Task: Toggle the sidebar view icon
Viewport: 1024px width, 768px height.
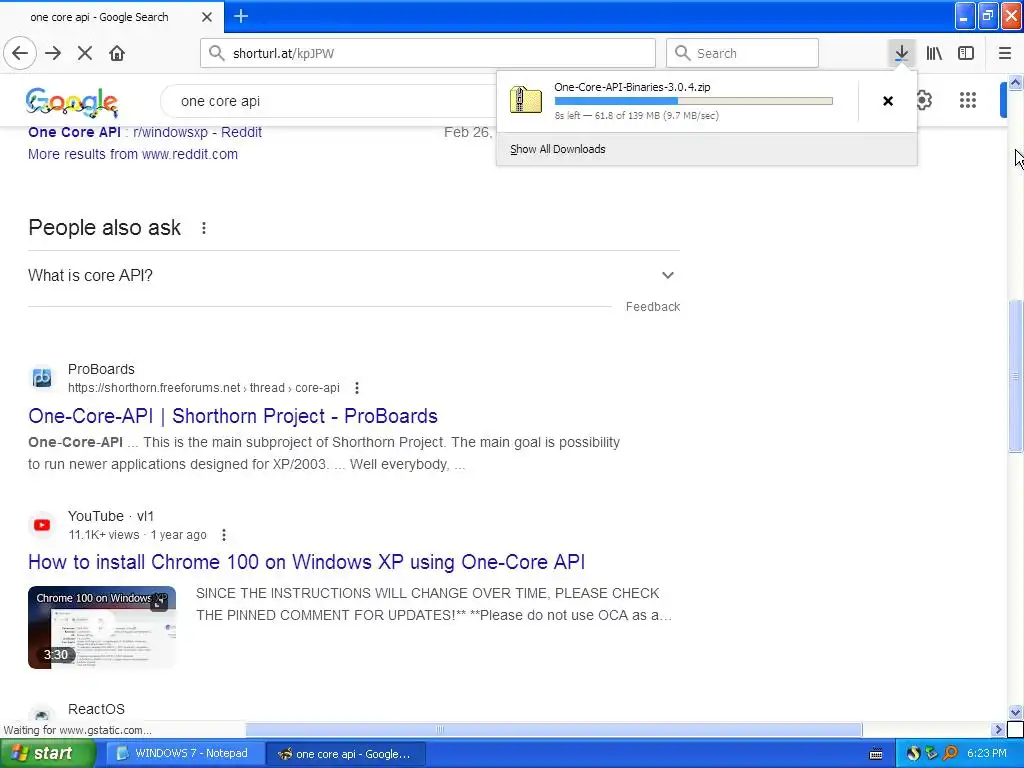Action: pos(966,53)
